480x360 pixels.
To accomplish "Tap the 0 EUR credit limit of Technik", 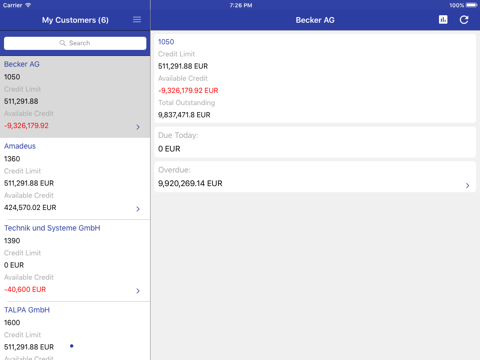I will click(x=14, y=265).
